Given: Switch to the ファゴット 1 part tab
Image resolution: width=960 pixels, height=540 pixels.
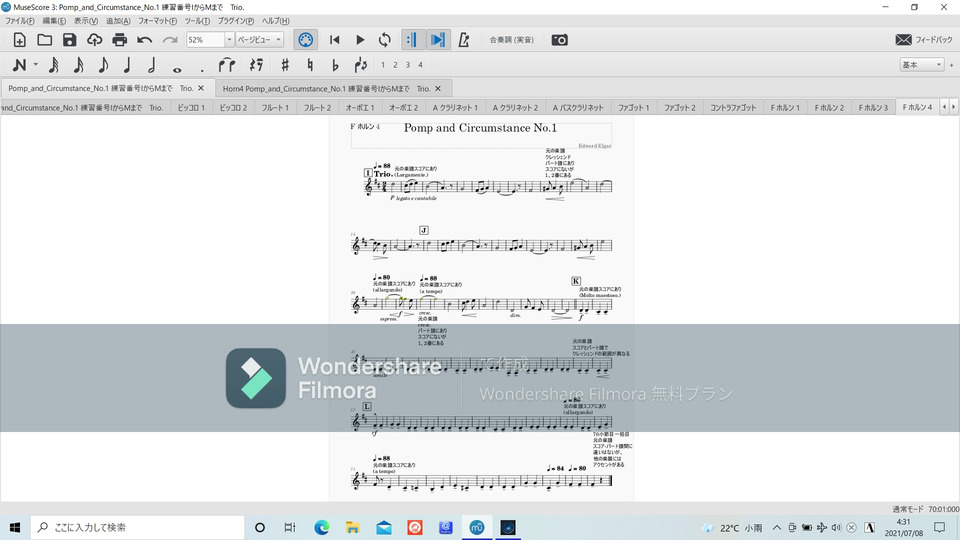Looking at the screenshot, I should tap(633, 108).
